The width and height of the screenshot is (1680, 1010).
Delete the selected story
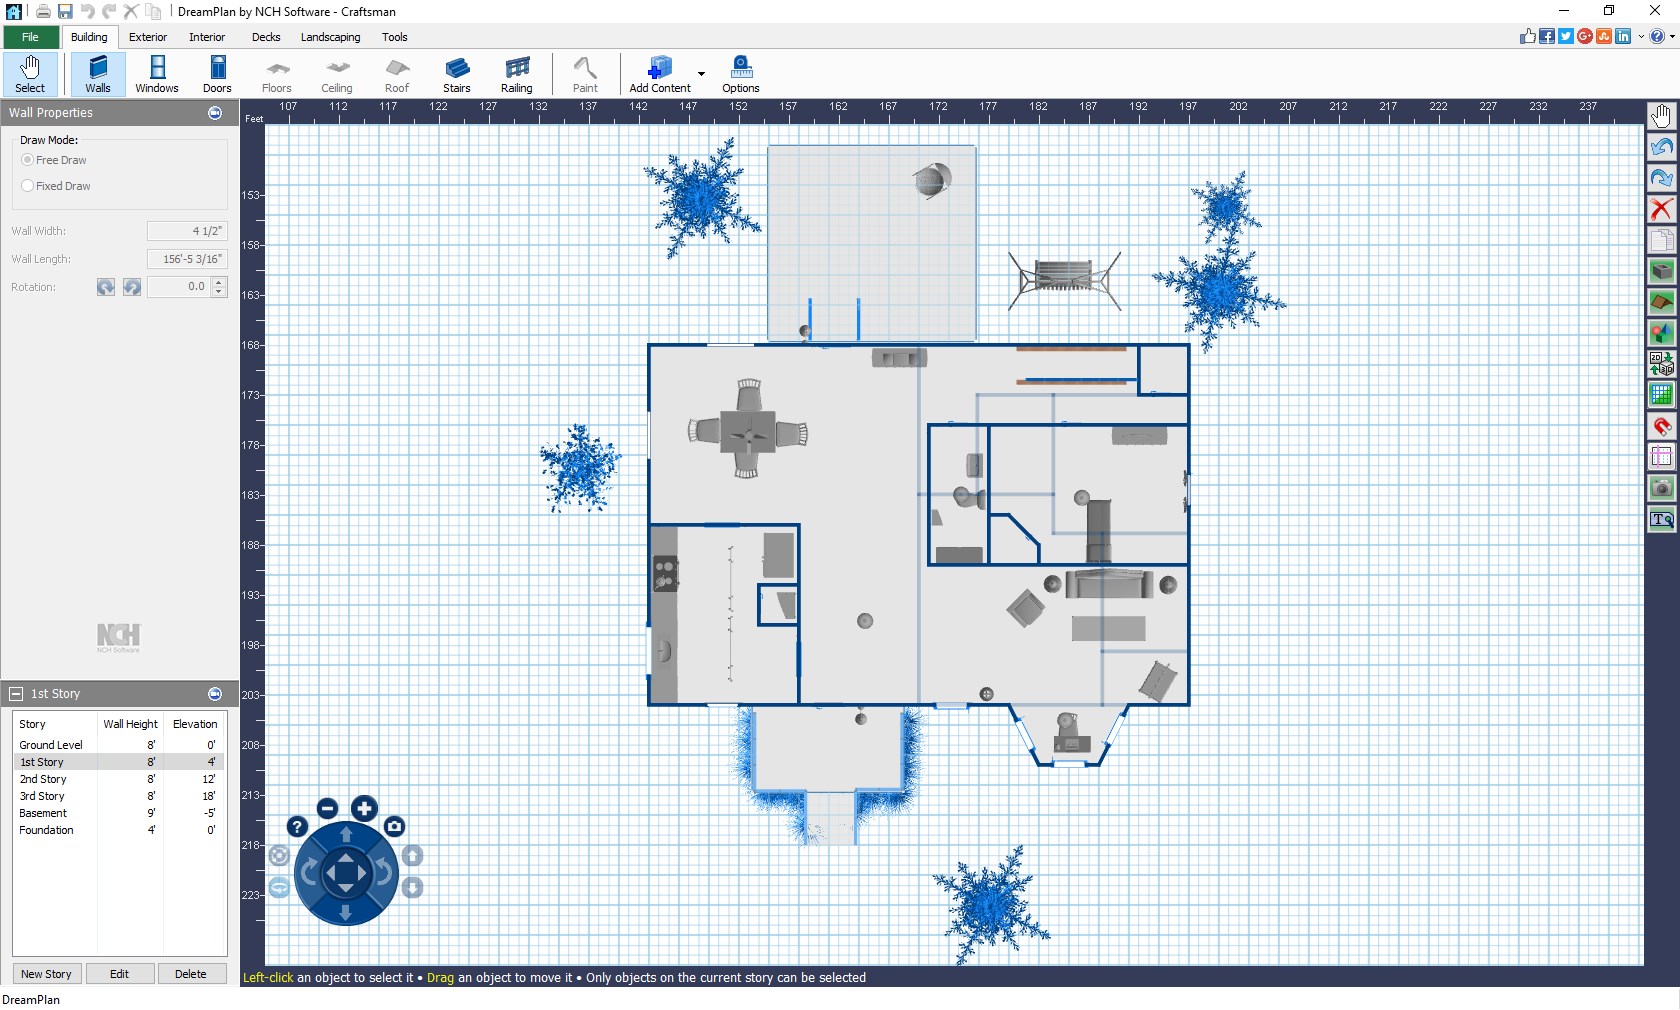click(x=191, y=973)
